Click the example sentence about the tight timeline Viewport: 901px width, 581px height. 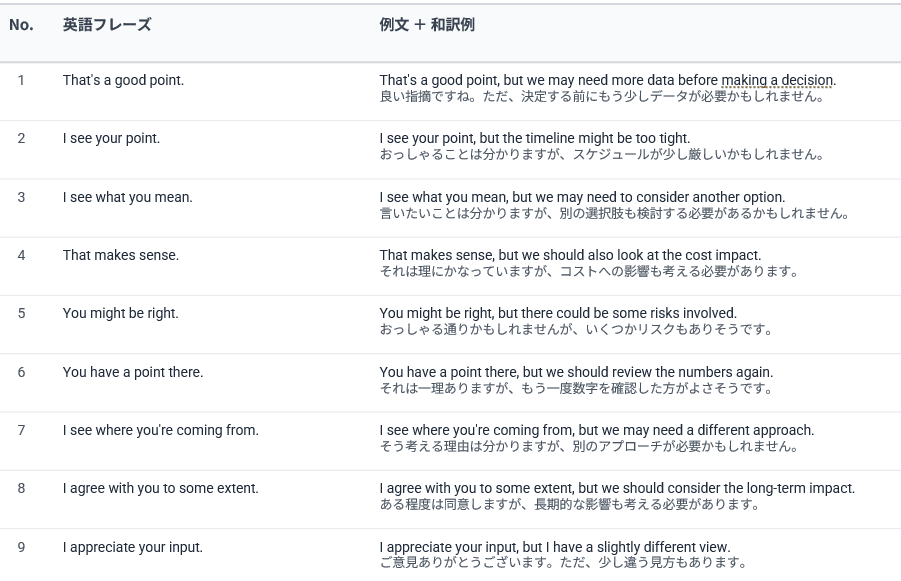534,138
